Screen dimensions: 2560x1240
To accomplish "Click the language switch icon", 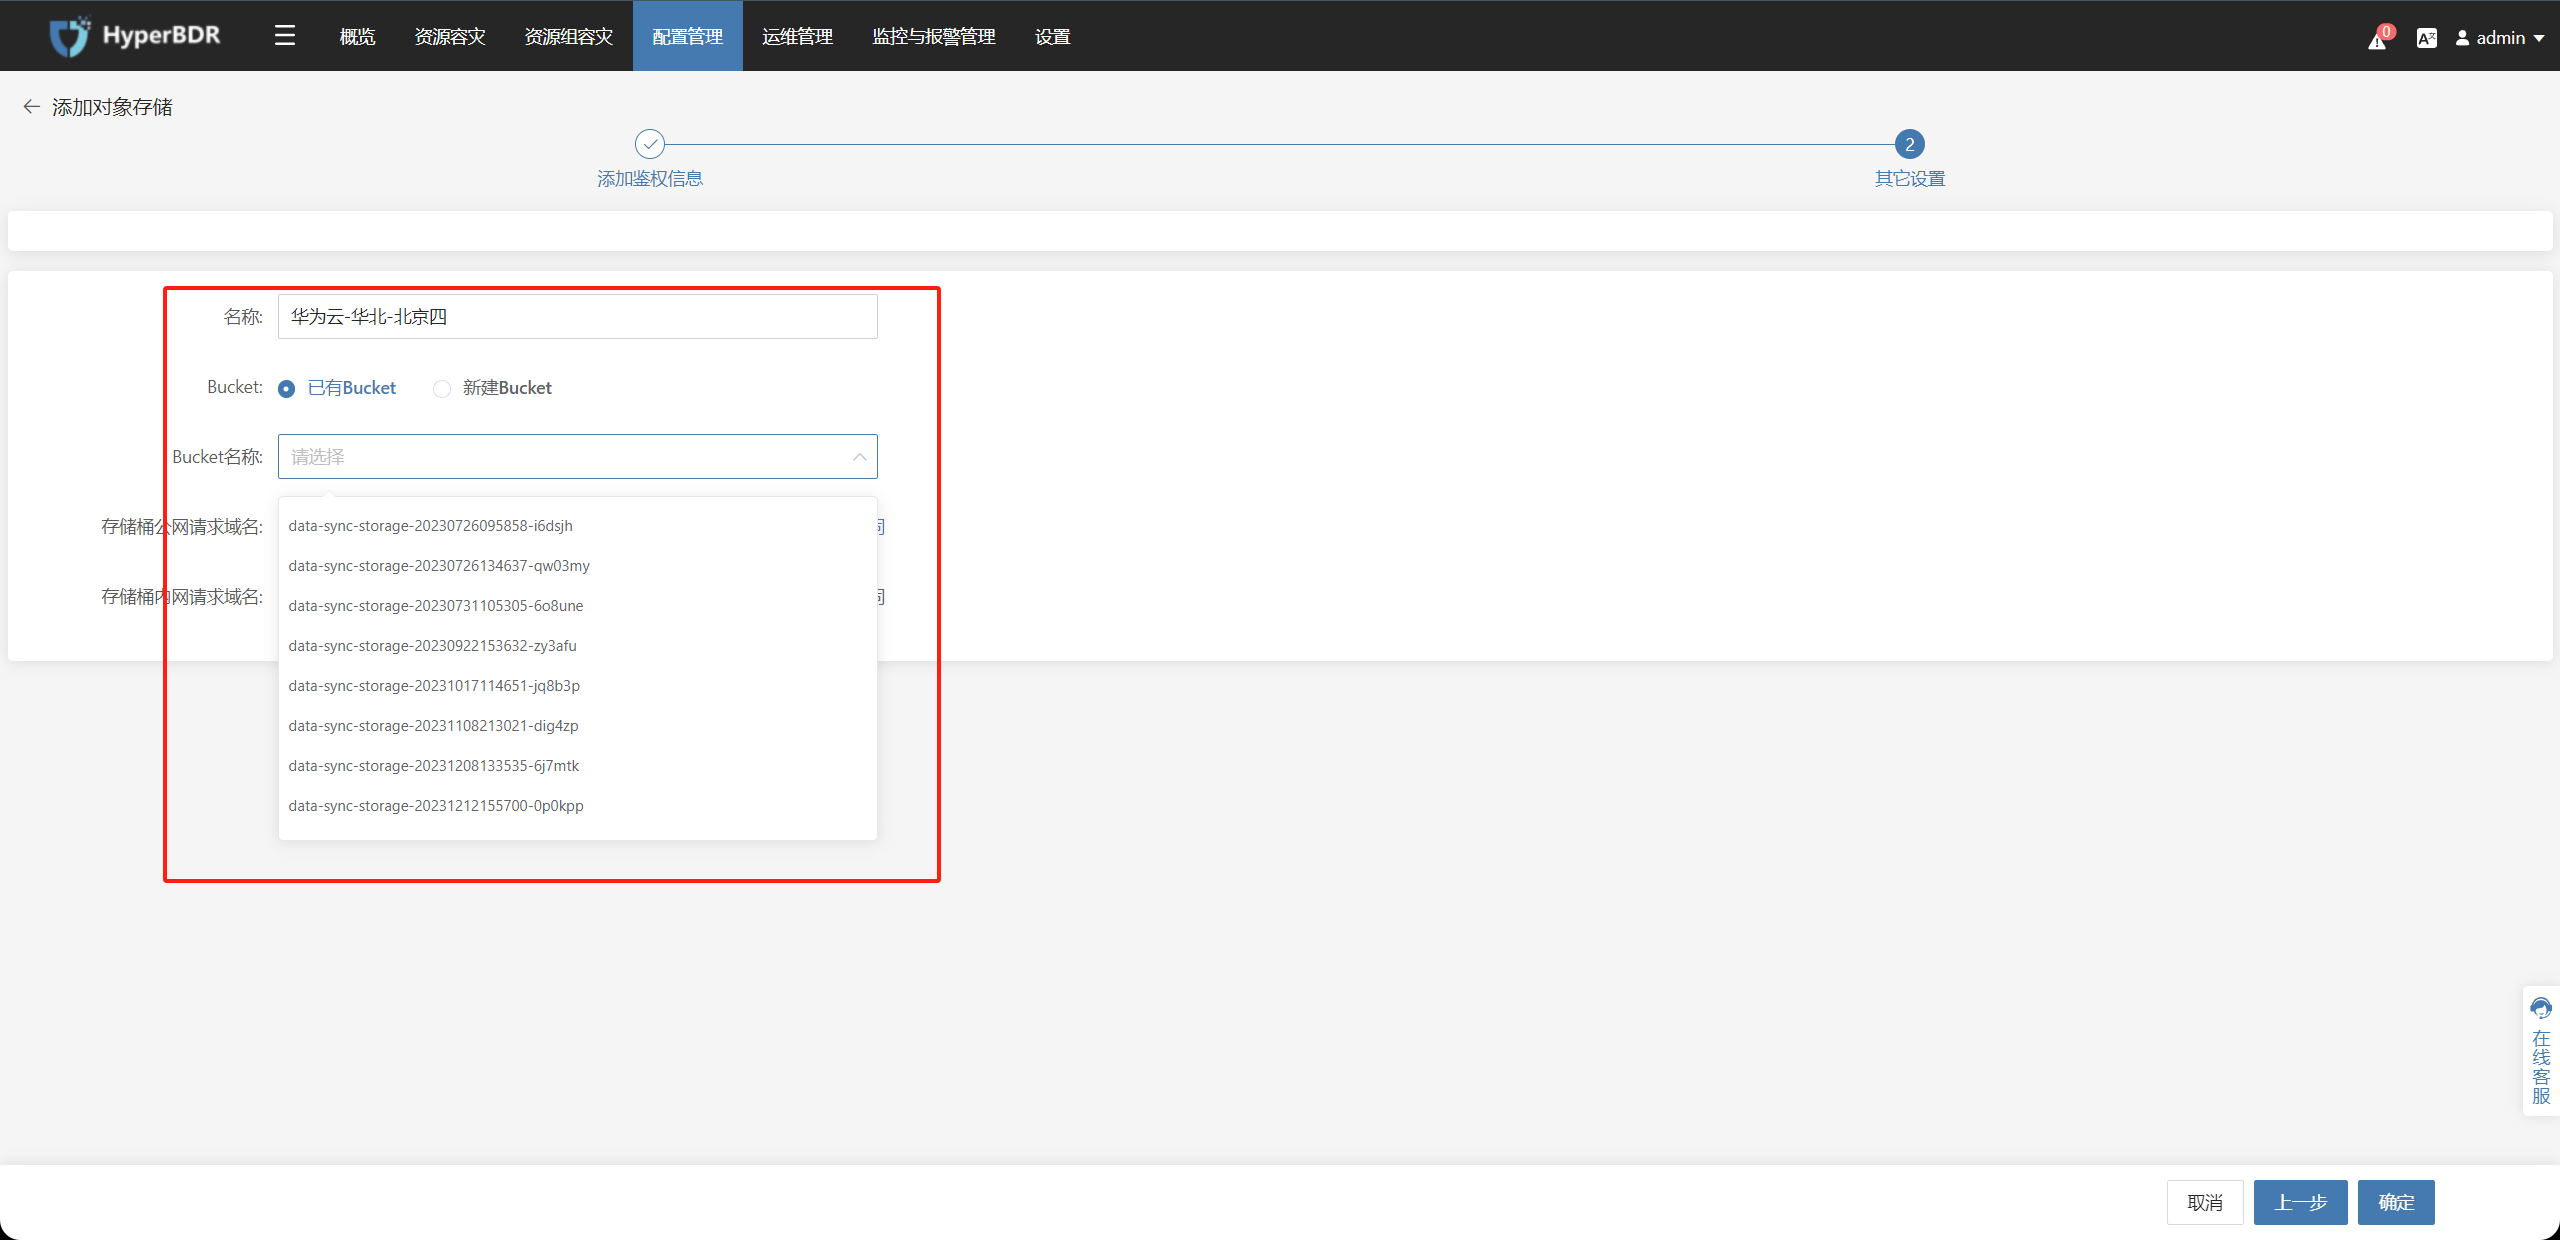I will (2426, 38).
